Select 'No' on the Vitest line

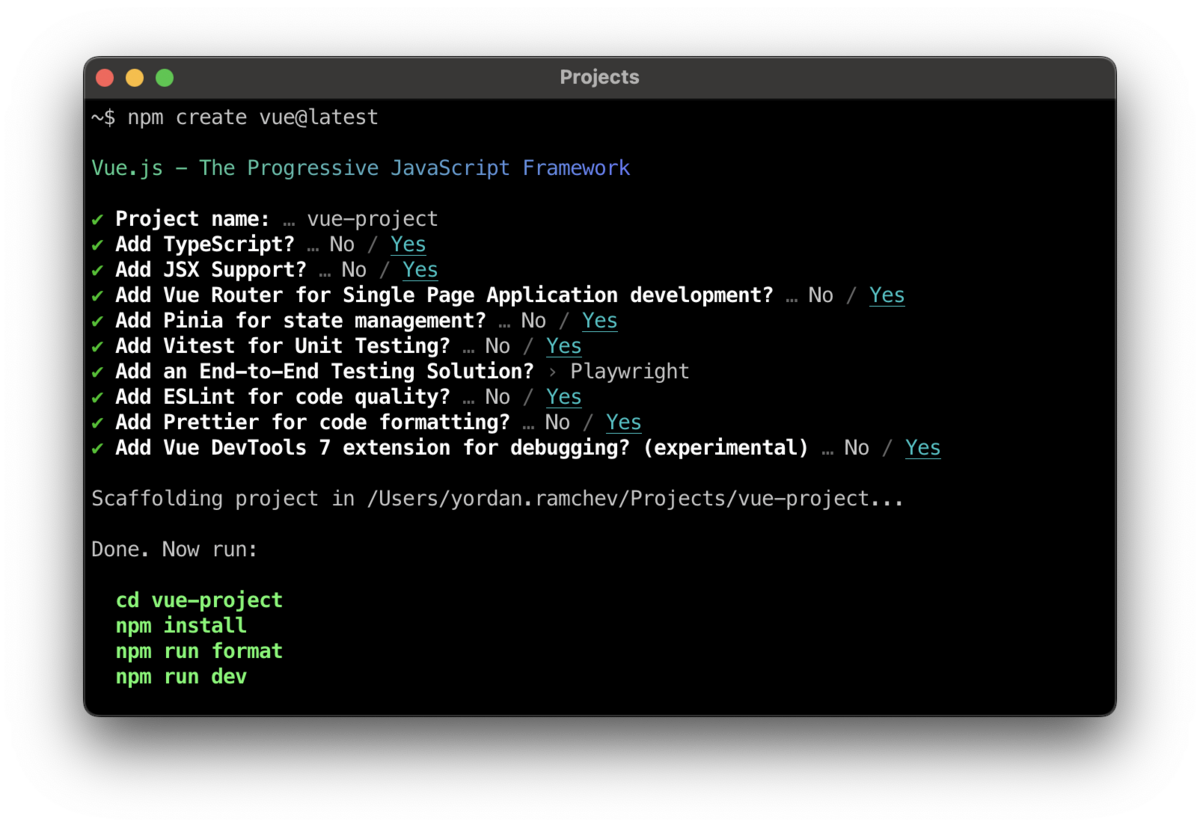click(x=498, y=346)
